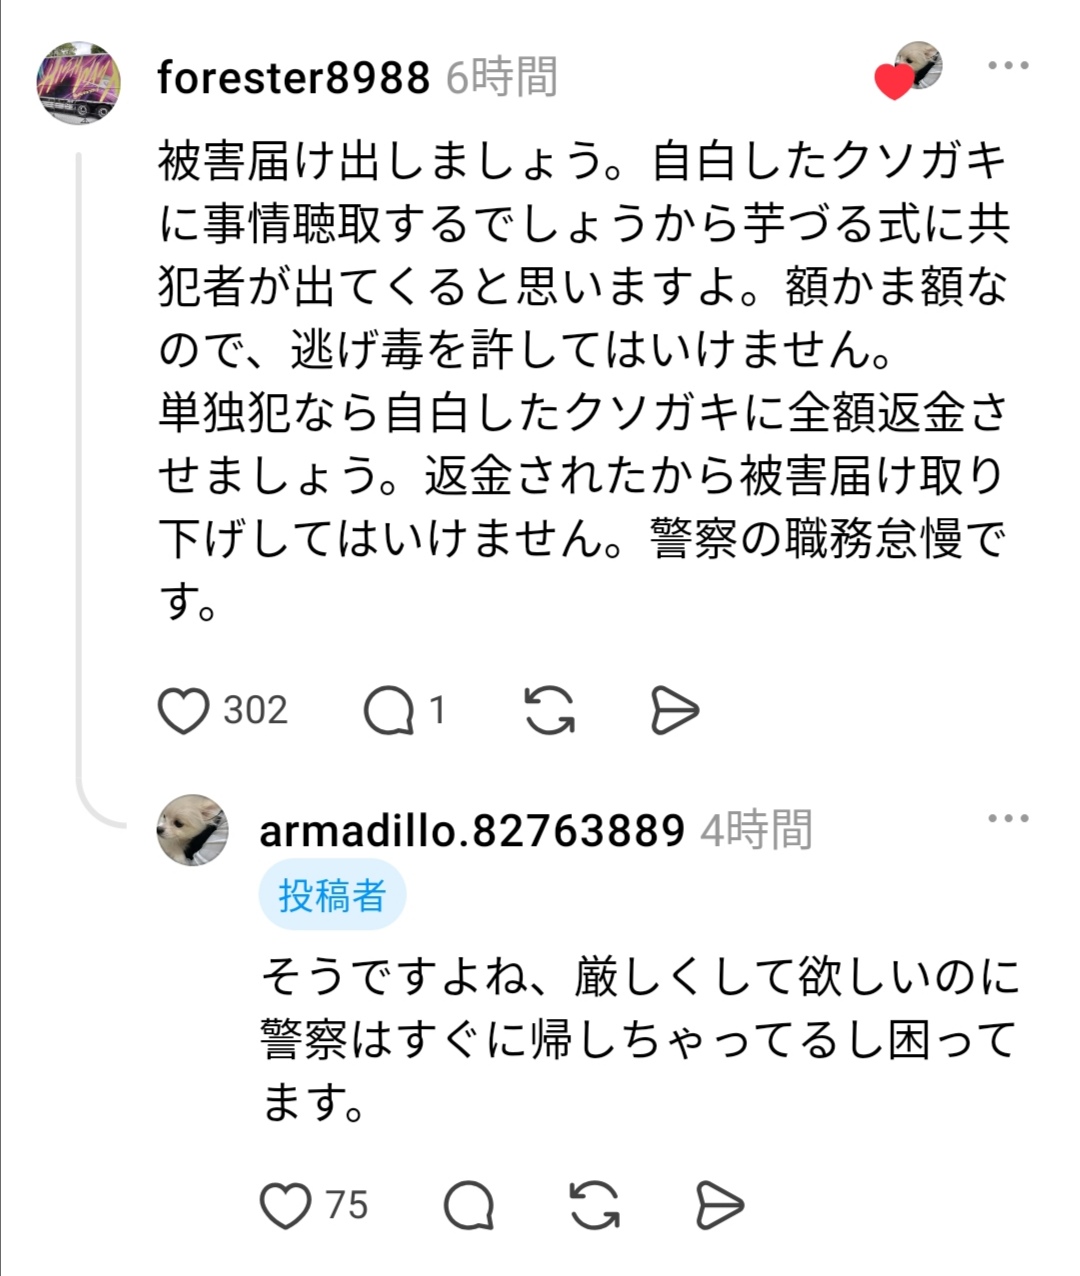
Task: Reply to armadillo.82763889 via comment bubble
Action: [x=469, y=1205]
